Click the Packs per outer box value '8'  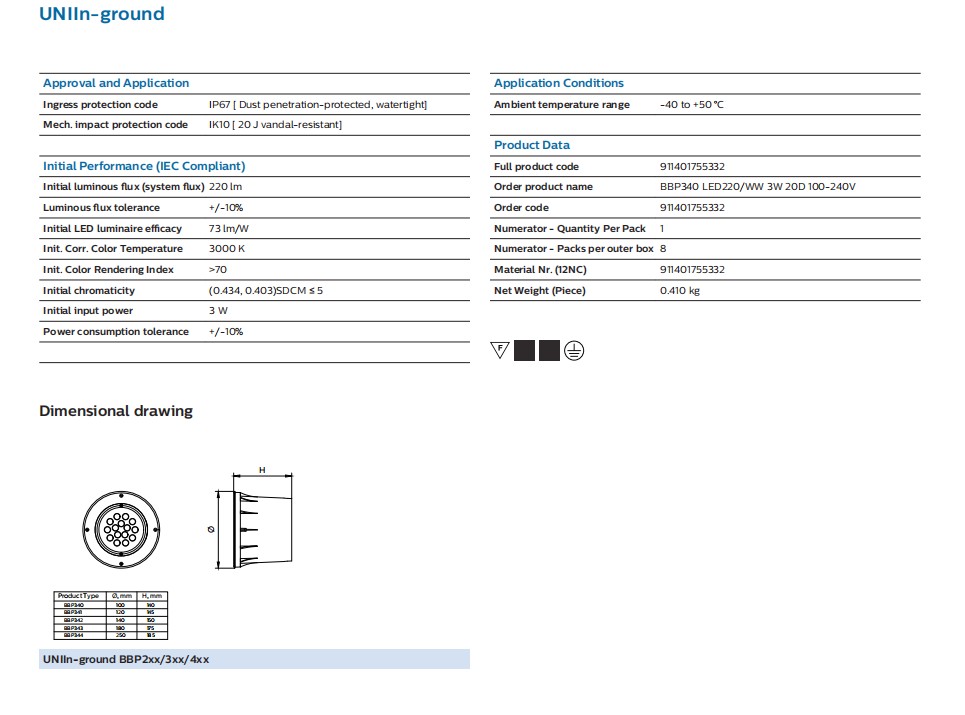(663, 249)
